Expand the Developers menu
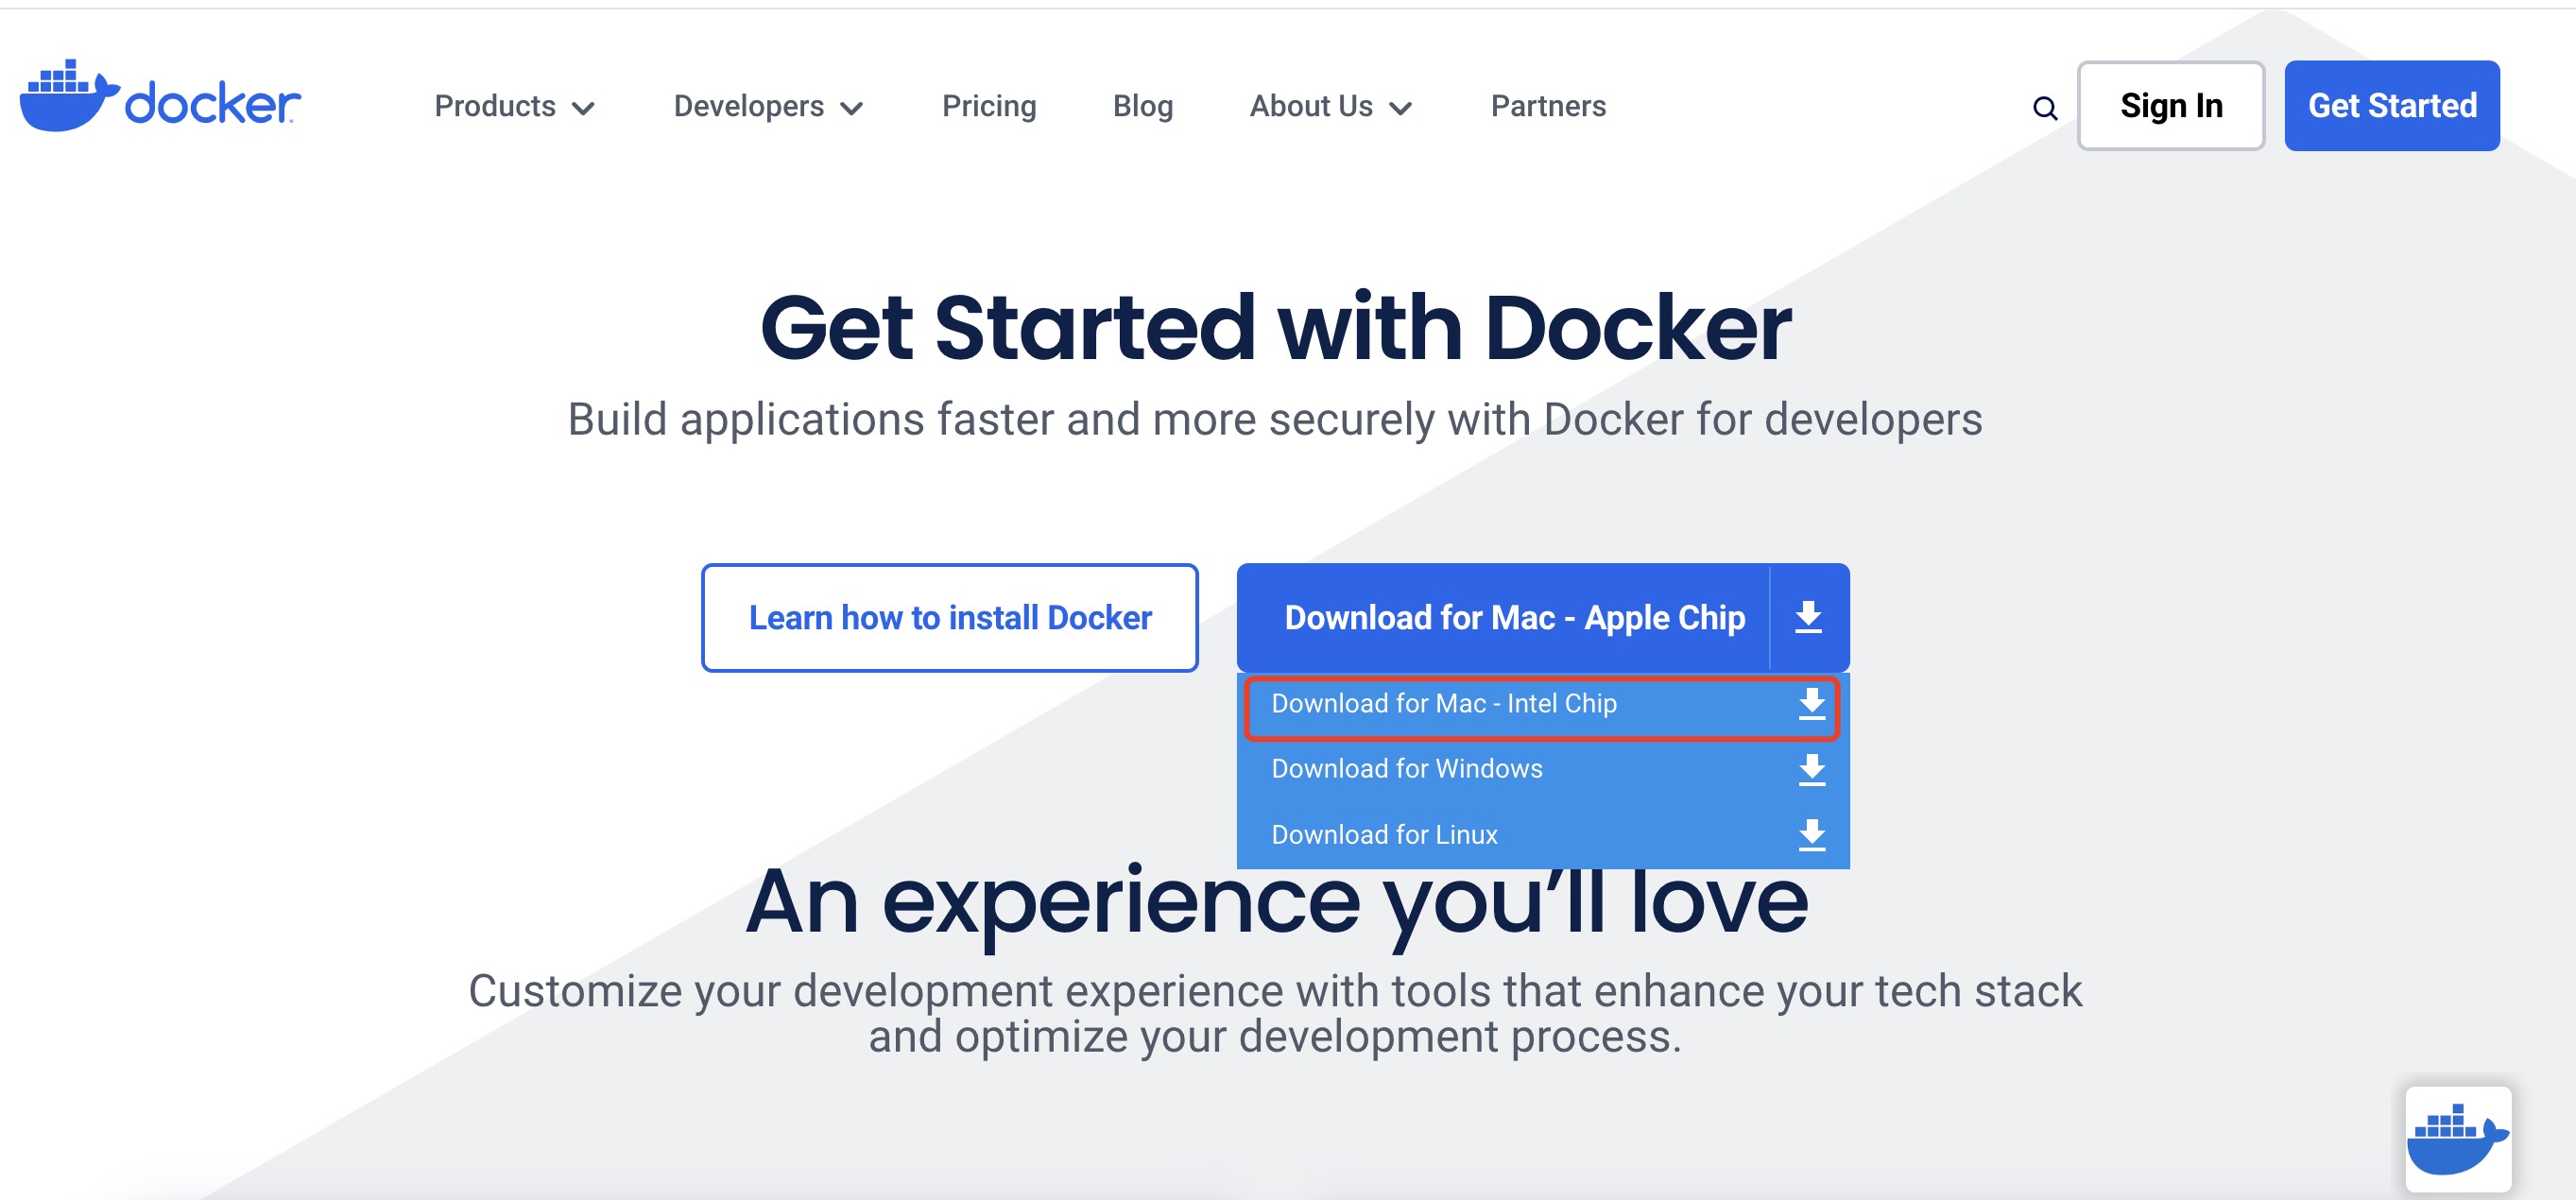The width and height of the screenshot is (2576, 1200). [768, 106]
